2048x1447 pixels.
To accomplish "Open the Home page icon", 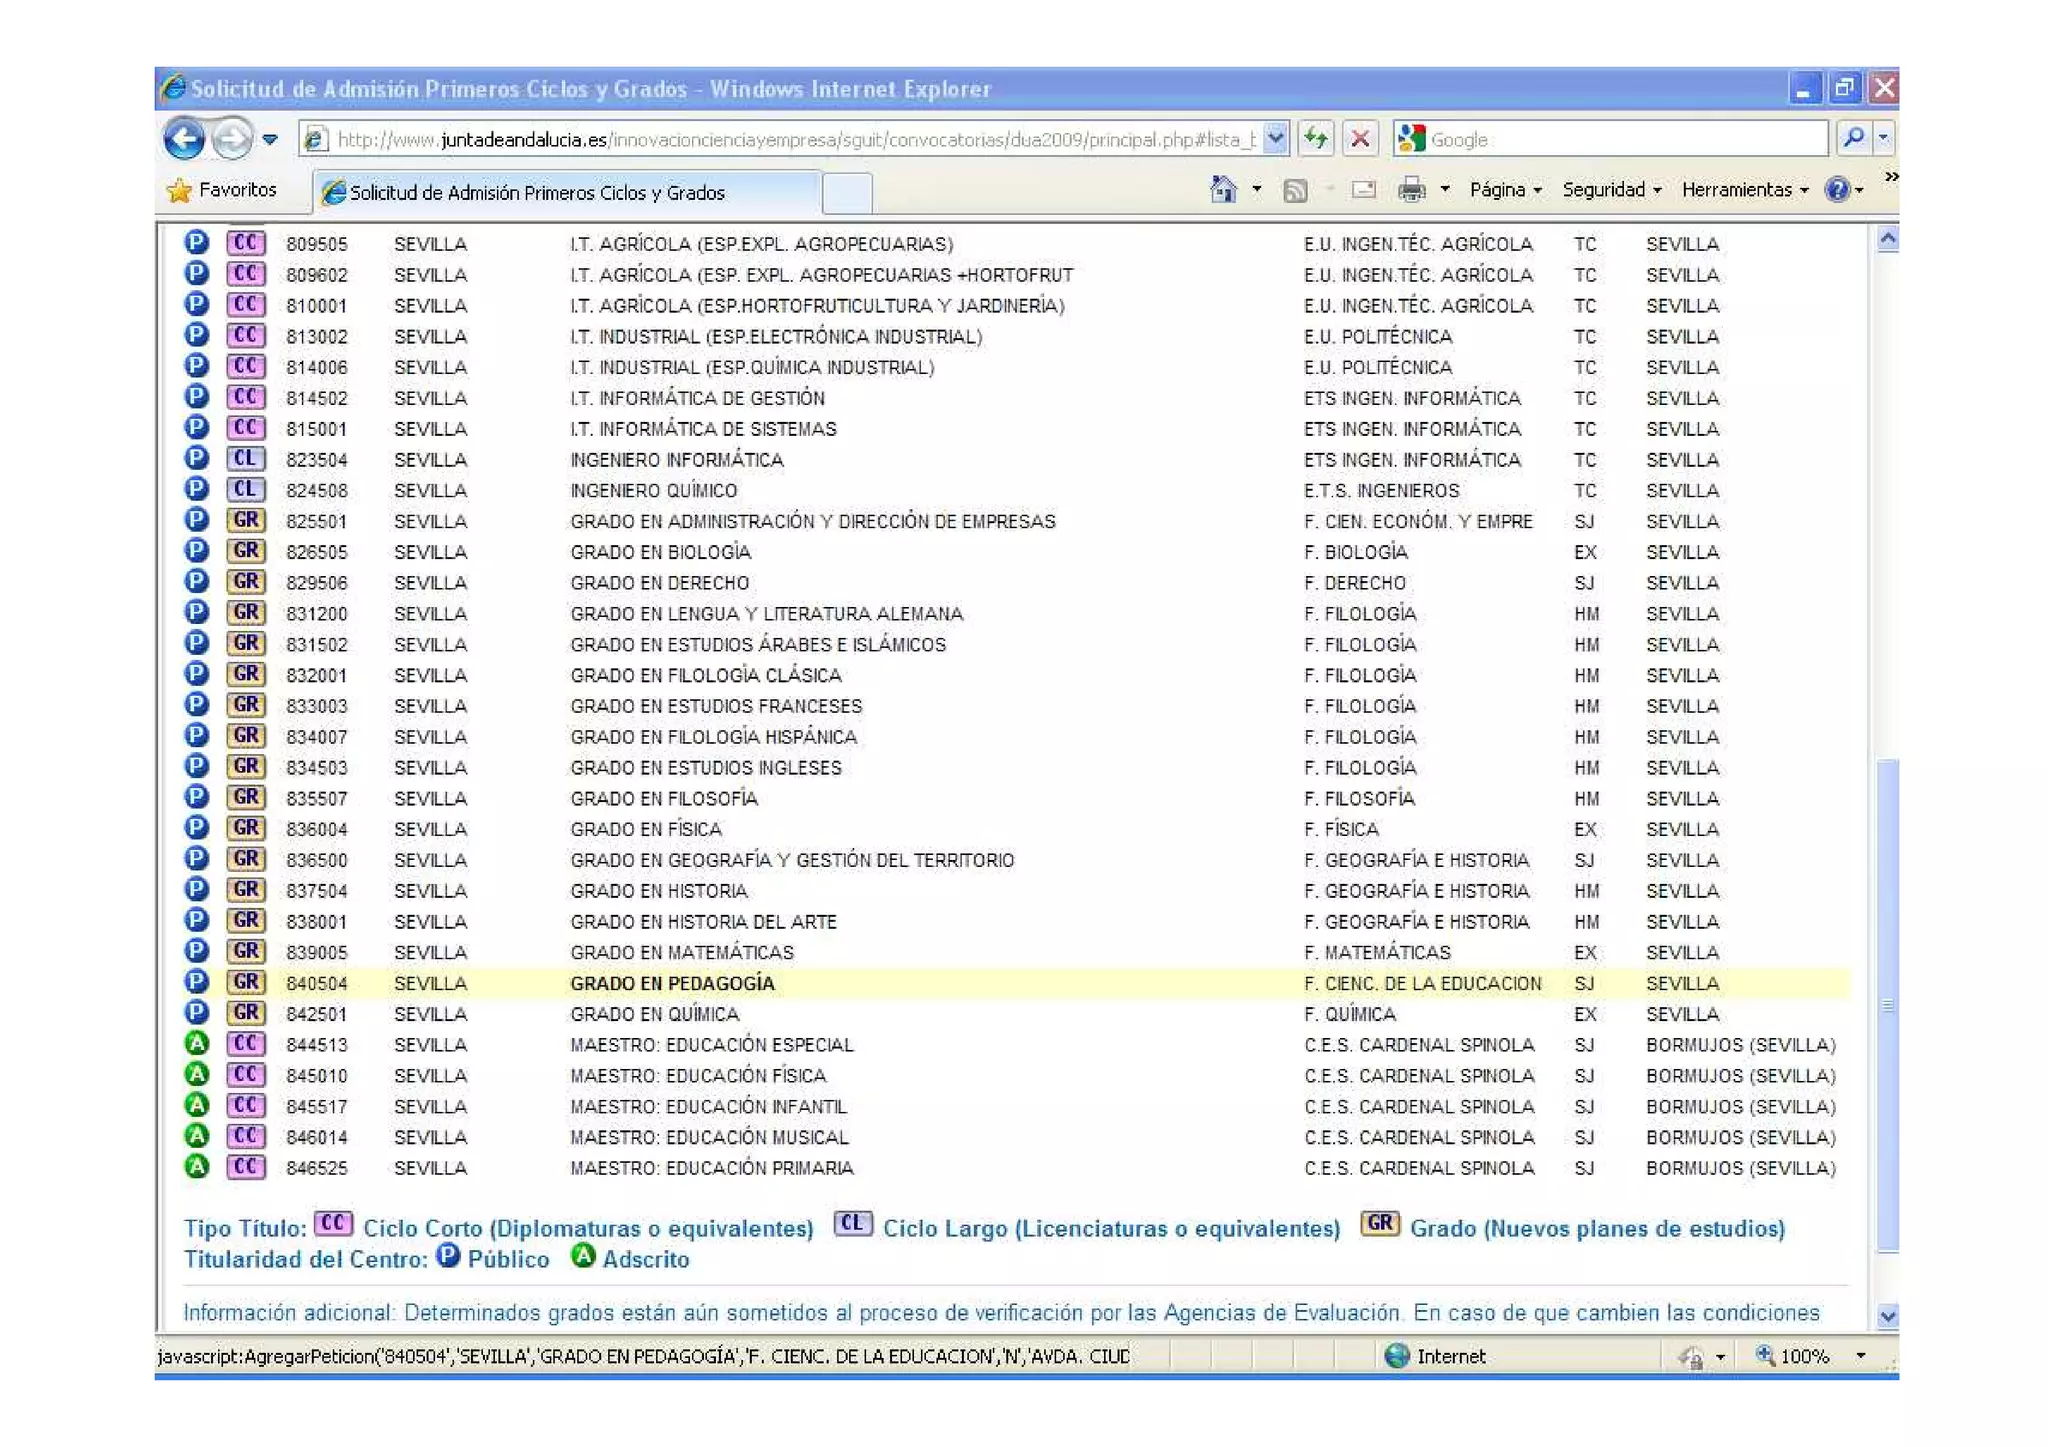I will pyautogui.click(x=1223, y=189).
